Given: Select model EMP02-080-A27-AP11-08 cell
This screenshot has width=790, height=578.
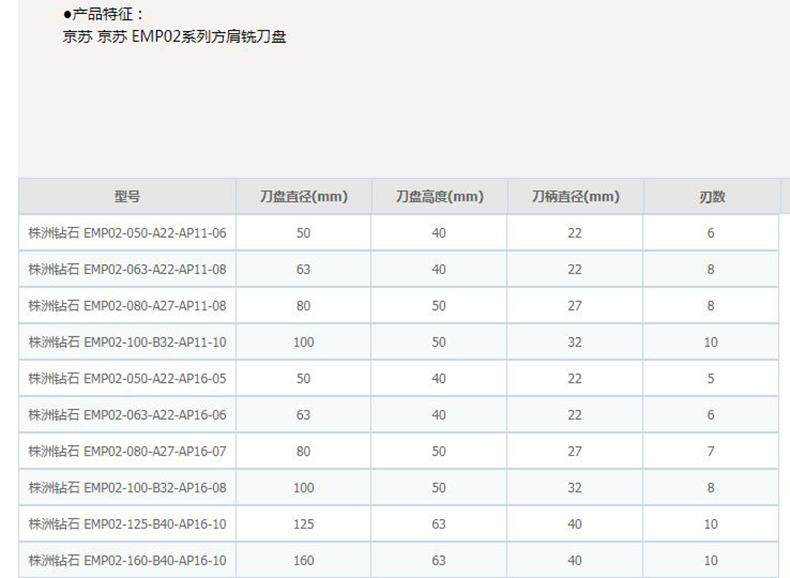Looking at the screenshot, I should tap(127, 305).
